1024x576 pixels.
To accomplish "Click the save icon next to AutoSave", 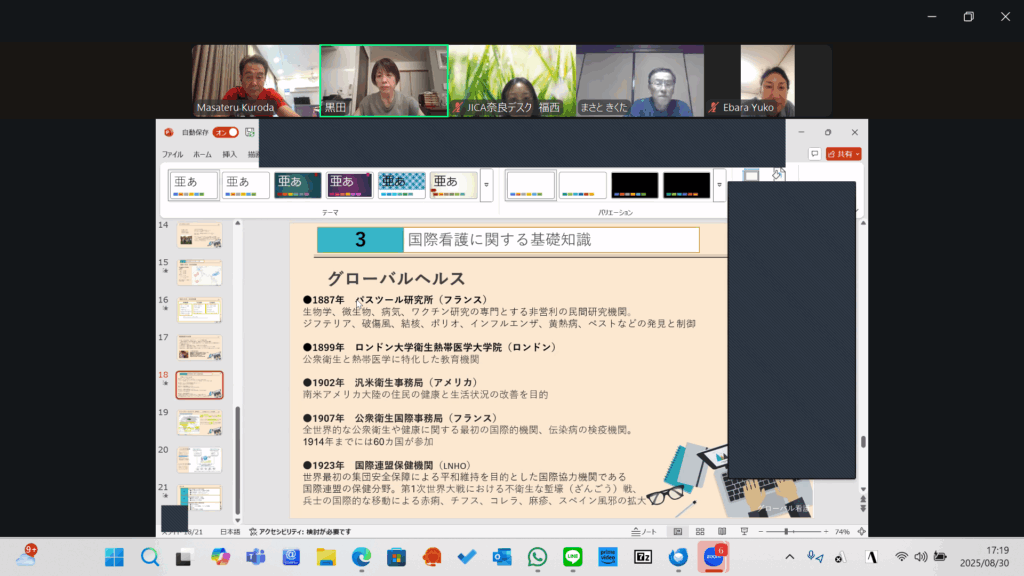I will coord(250,132).
